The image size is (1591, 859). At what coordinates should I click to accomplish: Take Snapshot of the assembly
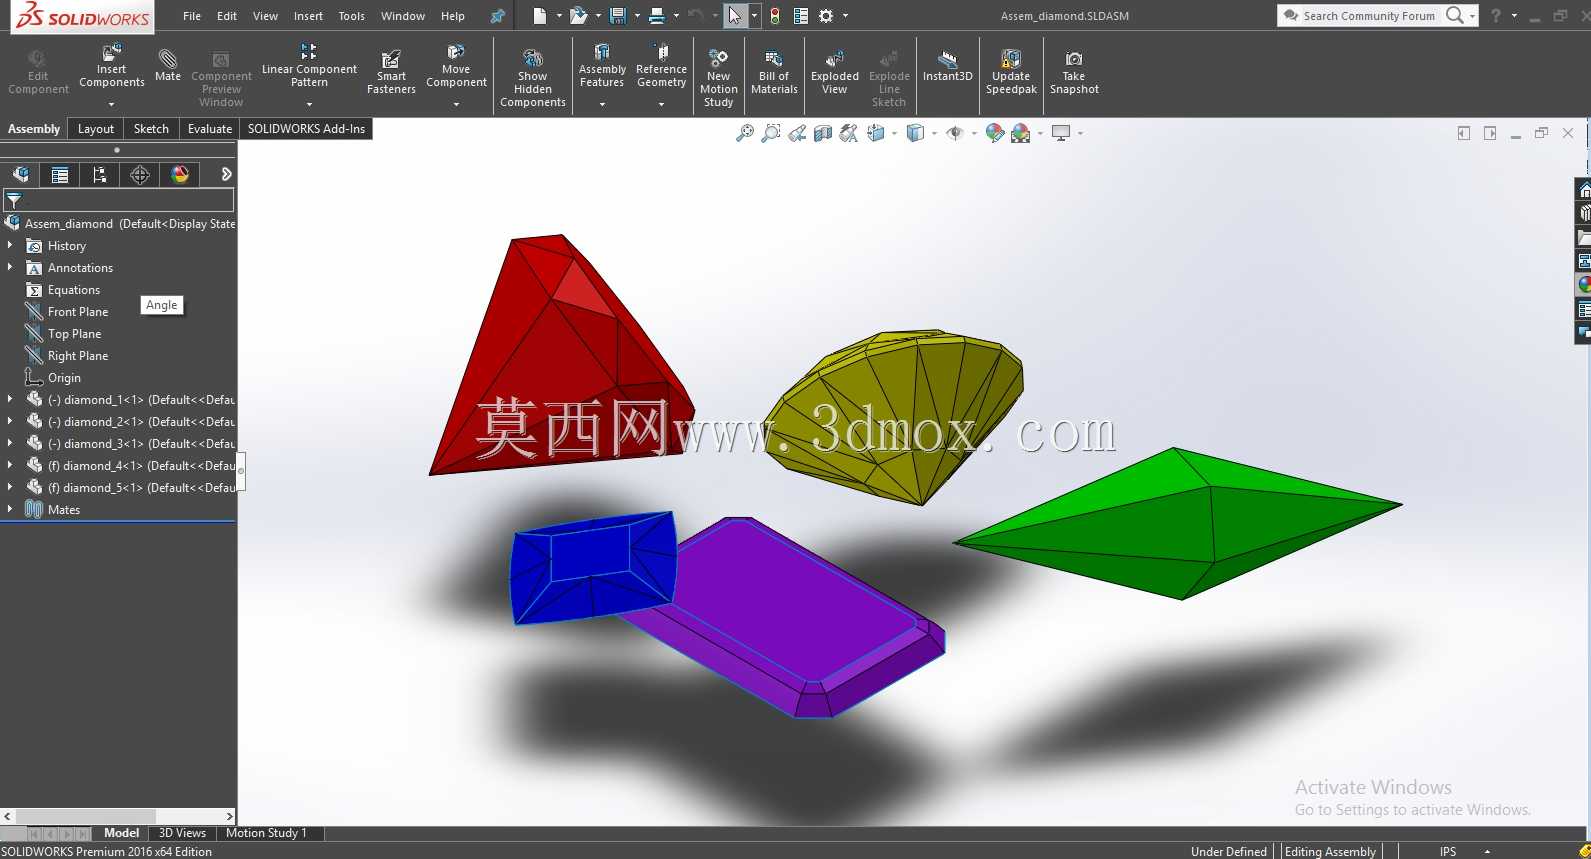[x=1074, y=72]
